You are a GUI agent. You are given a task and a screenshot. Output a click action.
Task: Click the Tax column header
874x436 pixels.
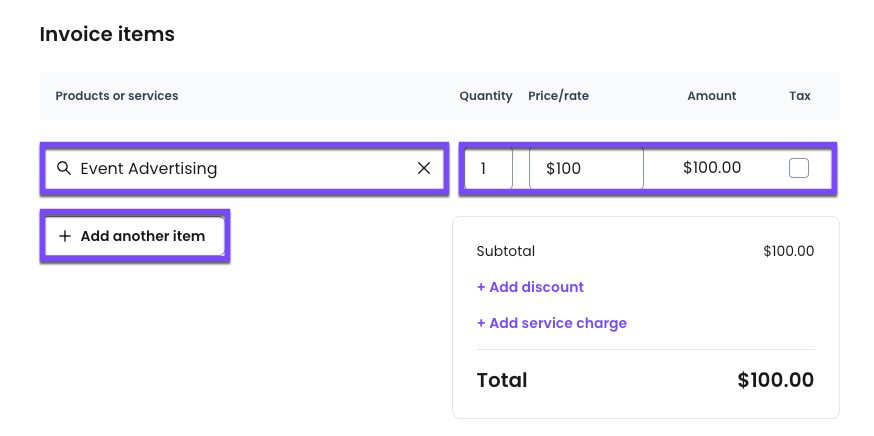coord(800,96)
